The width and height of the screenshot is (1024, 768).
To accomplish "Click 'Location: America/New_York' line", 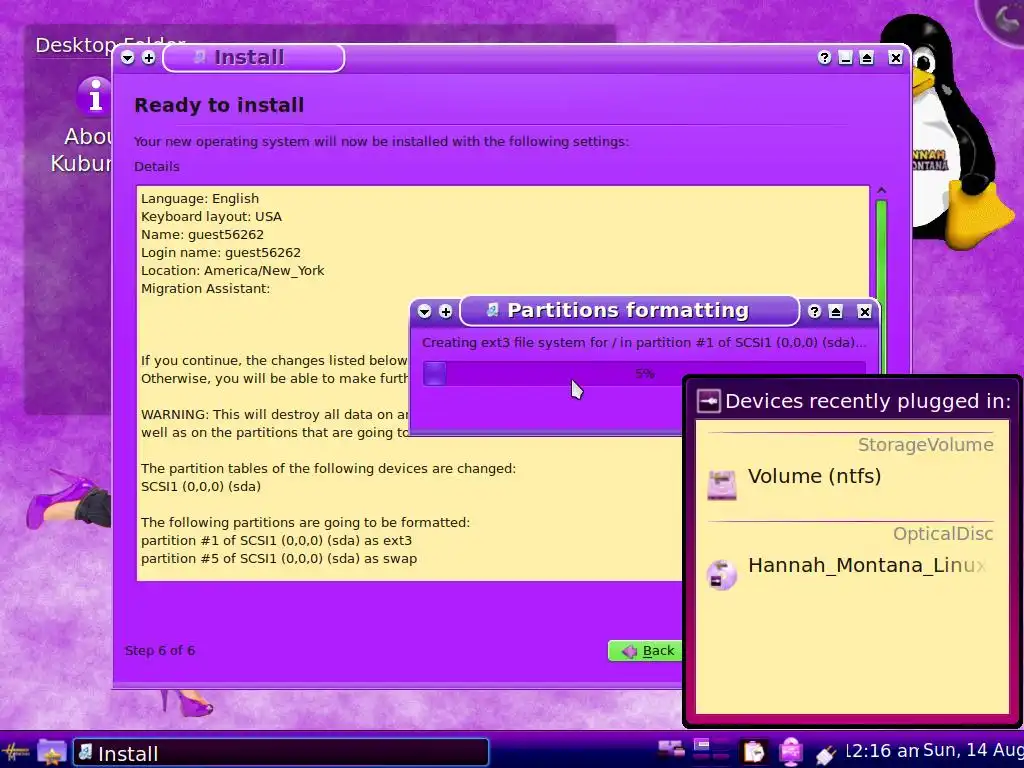I will [x=232, y=270].
